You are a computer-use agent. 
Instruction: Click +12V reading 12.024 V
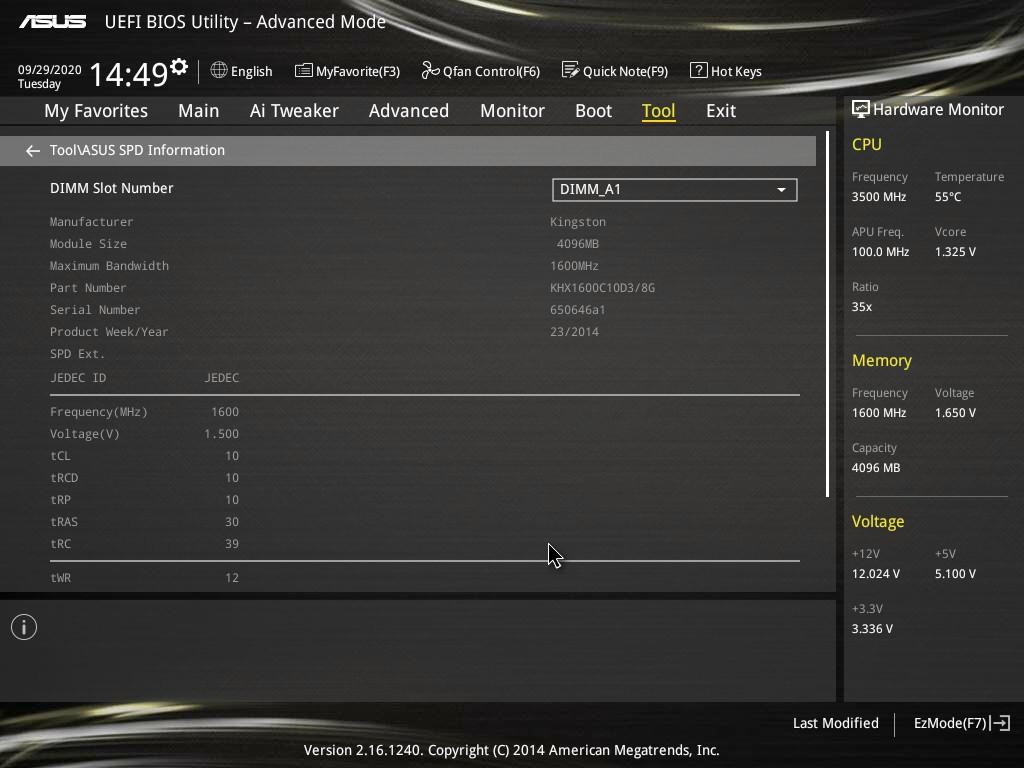pyautogui.click(x=875, y=574)
